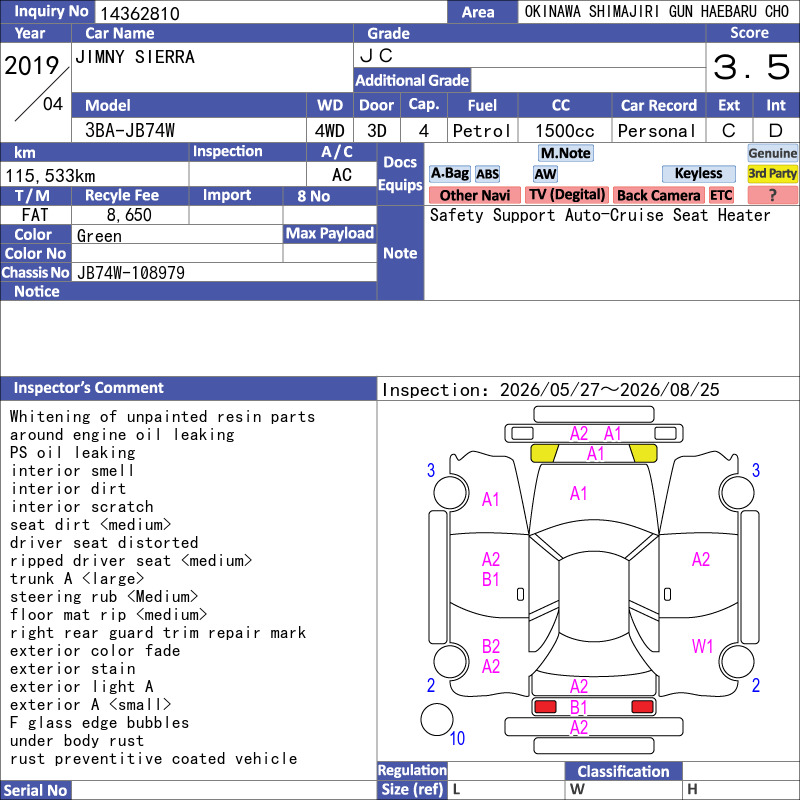Click the left yellow headlight on diagram
Image resolution: width=800 pixels, height=800 pixels.
pos(544,453)
